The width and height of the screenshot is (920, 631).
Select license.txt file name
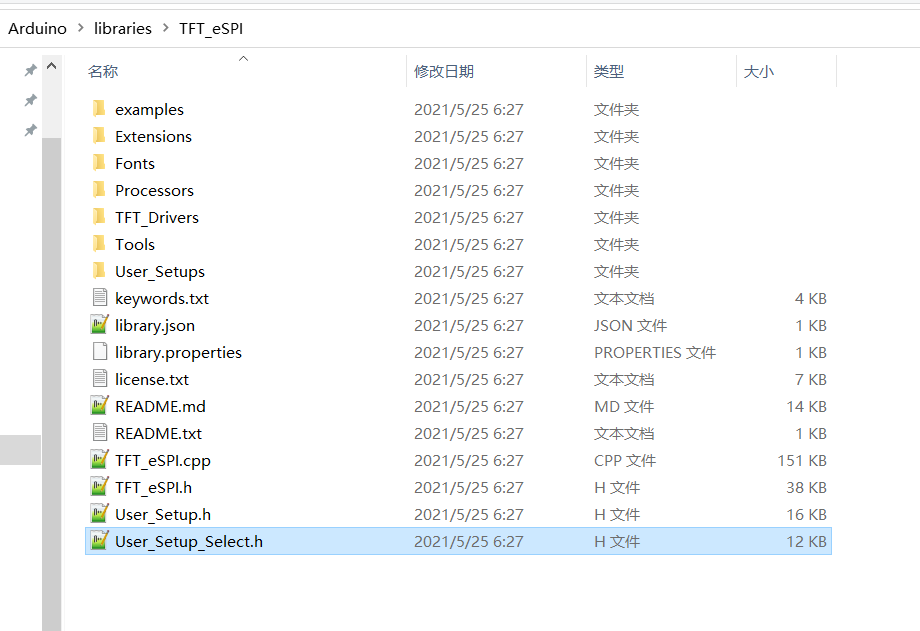(x=152, y=379)
